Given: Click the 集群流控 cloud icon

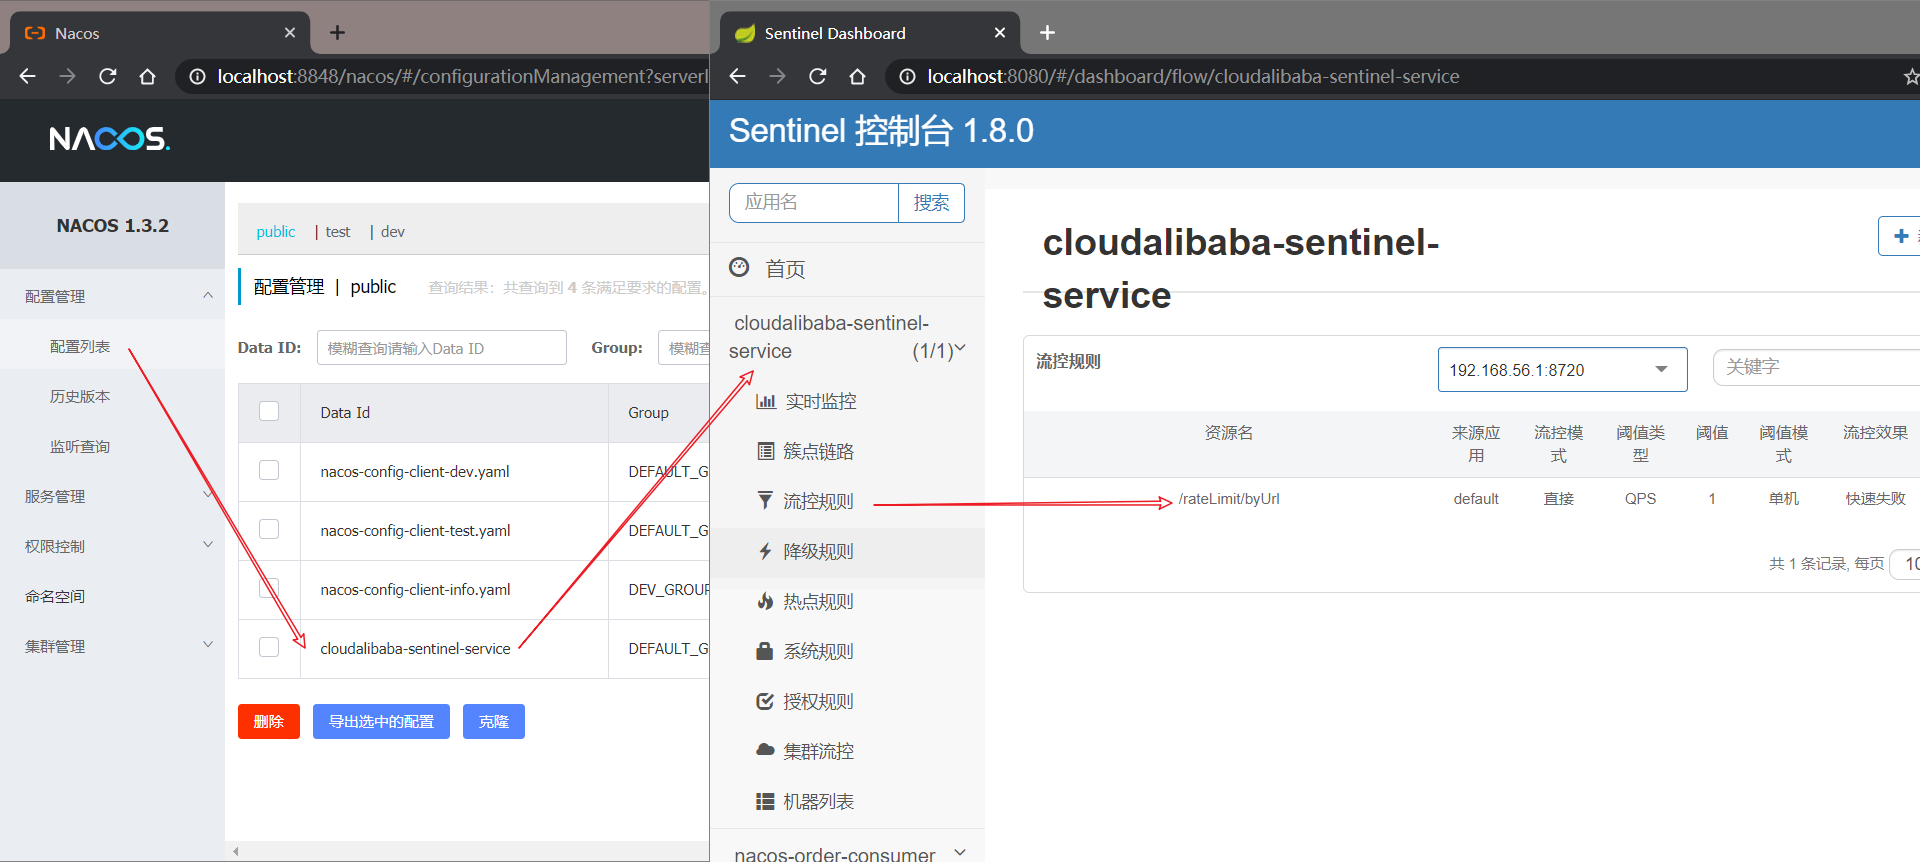Looking at the screenshot, I should pyautogui.click(x=765, y=750).
